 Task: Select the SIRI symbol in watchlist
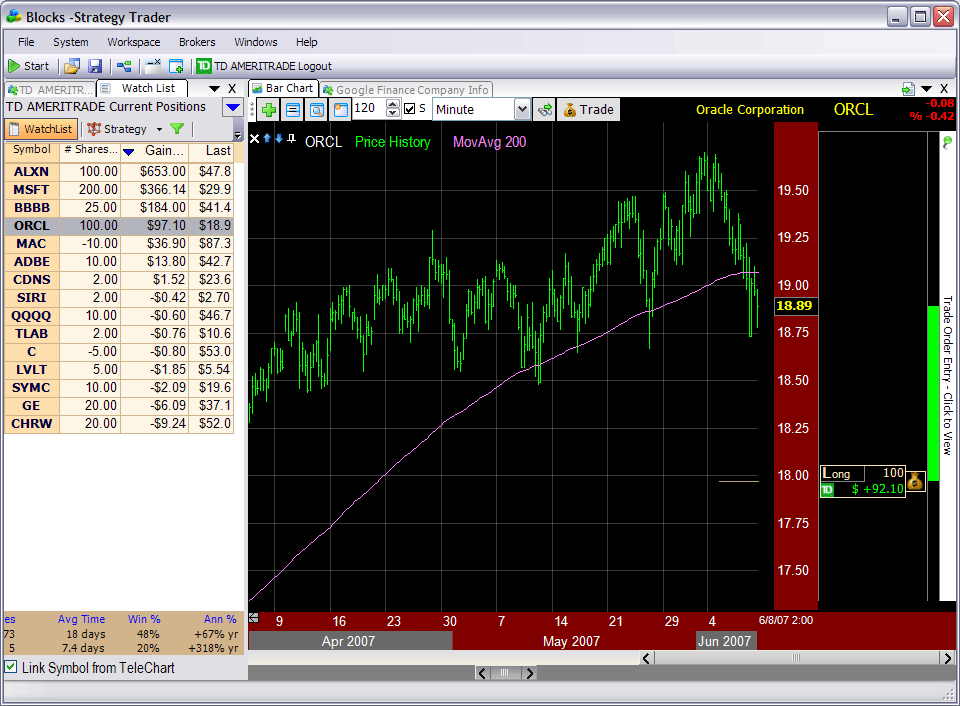click(x=31, y=298)
